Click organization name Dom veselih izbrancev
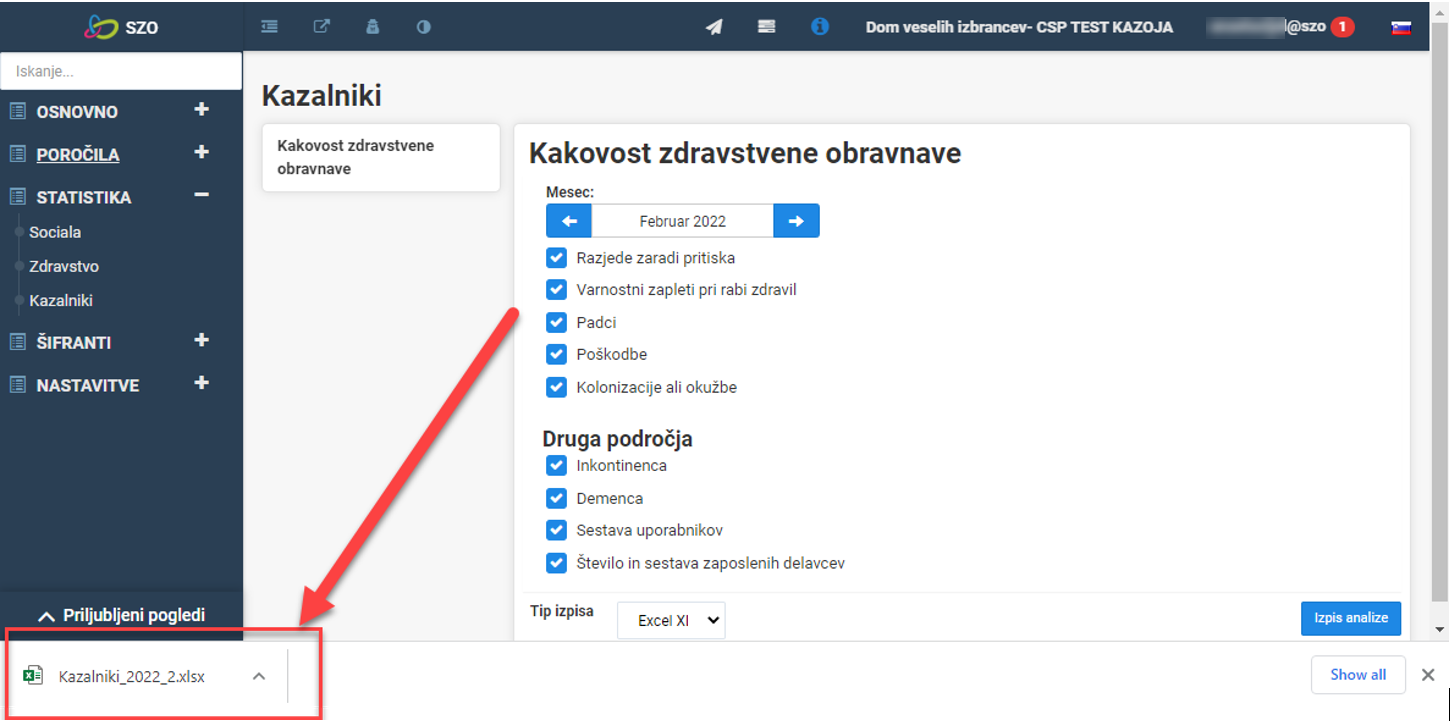The image size is (1451, 725). pyautogui.click(x=1019, y=27)
